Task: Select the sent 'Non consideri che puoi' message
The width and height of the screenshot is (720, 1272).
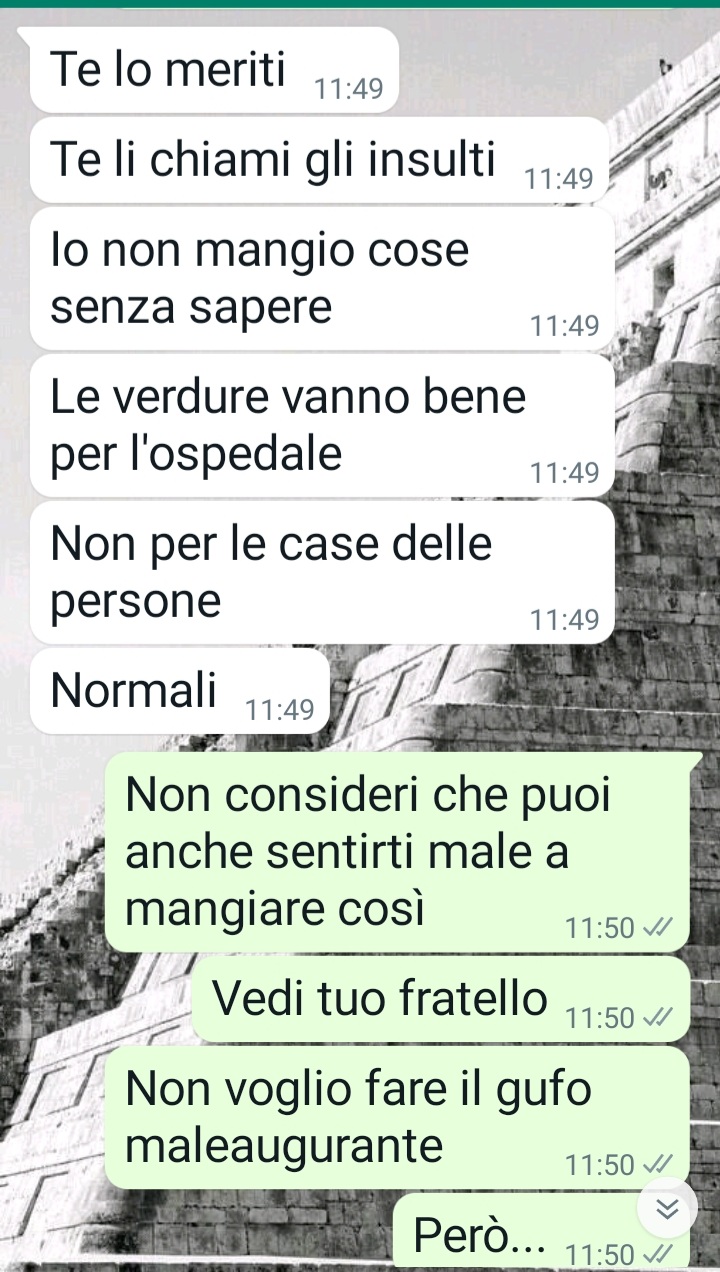Action: tap(398, 852)
